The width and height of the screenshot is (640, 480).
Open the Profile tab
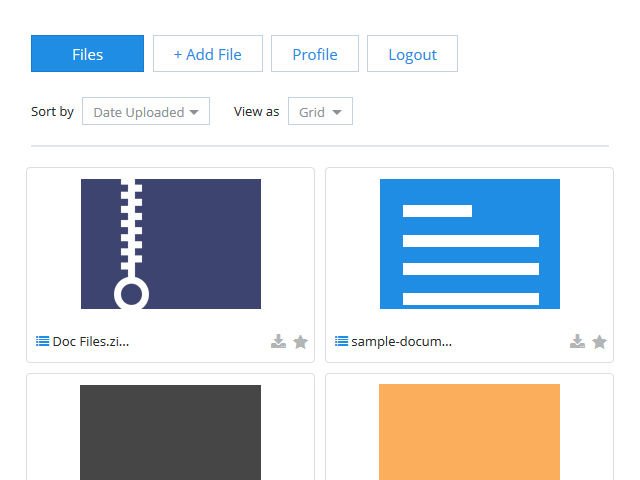pos(315,53)
